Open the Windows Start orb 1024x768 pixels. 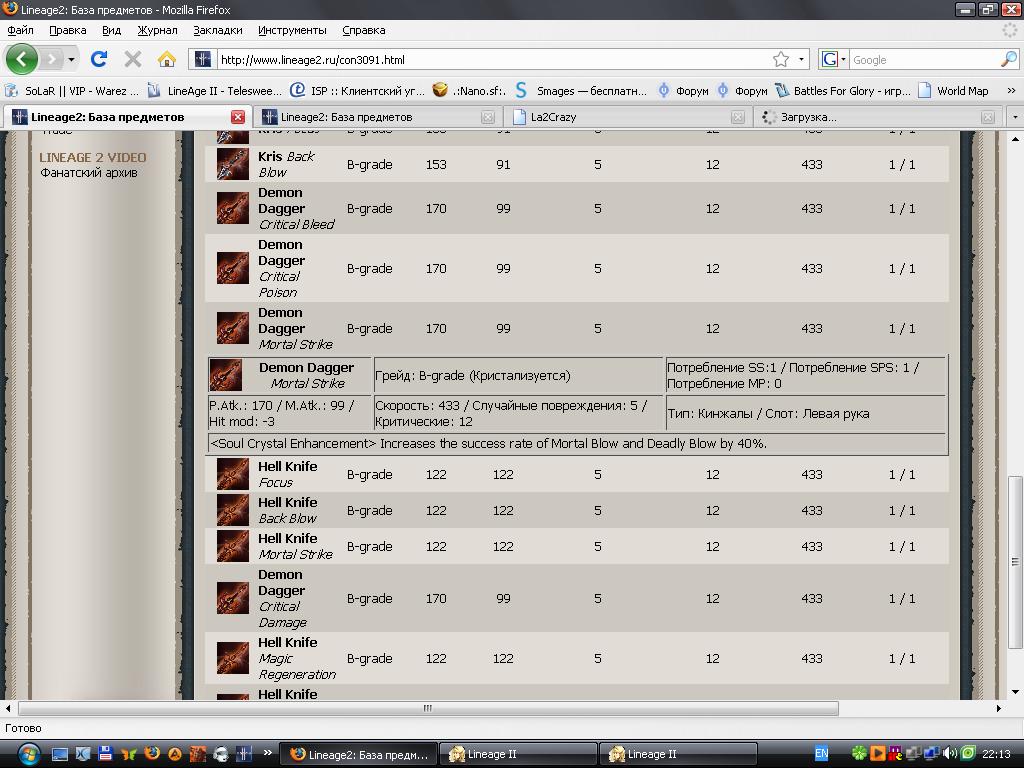(27, 753)
